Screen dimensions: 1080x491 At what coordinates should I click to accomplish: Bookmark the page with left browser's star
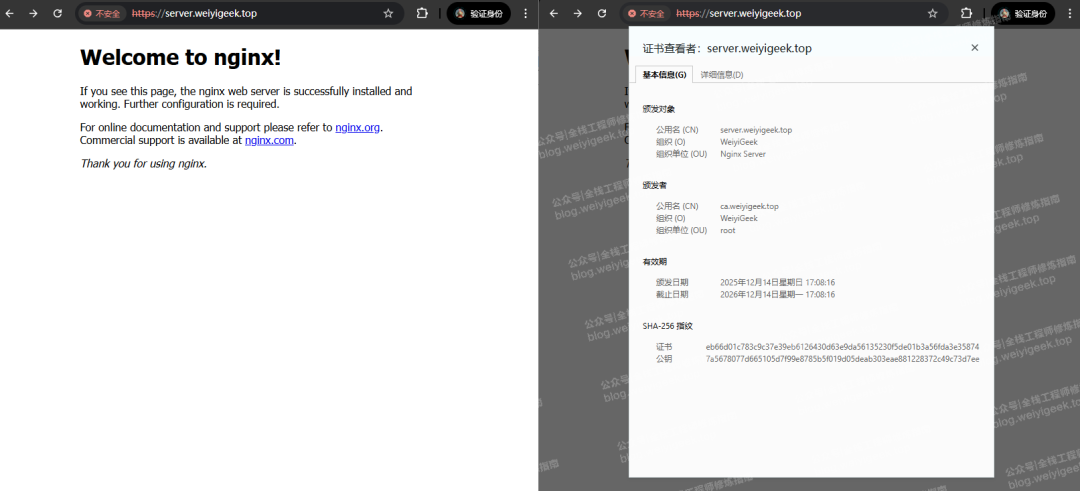(x=388, y=13)
